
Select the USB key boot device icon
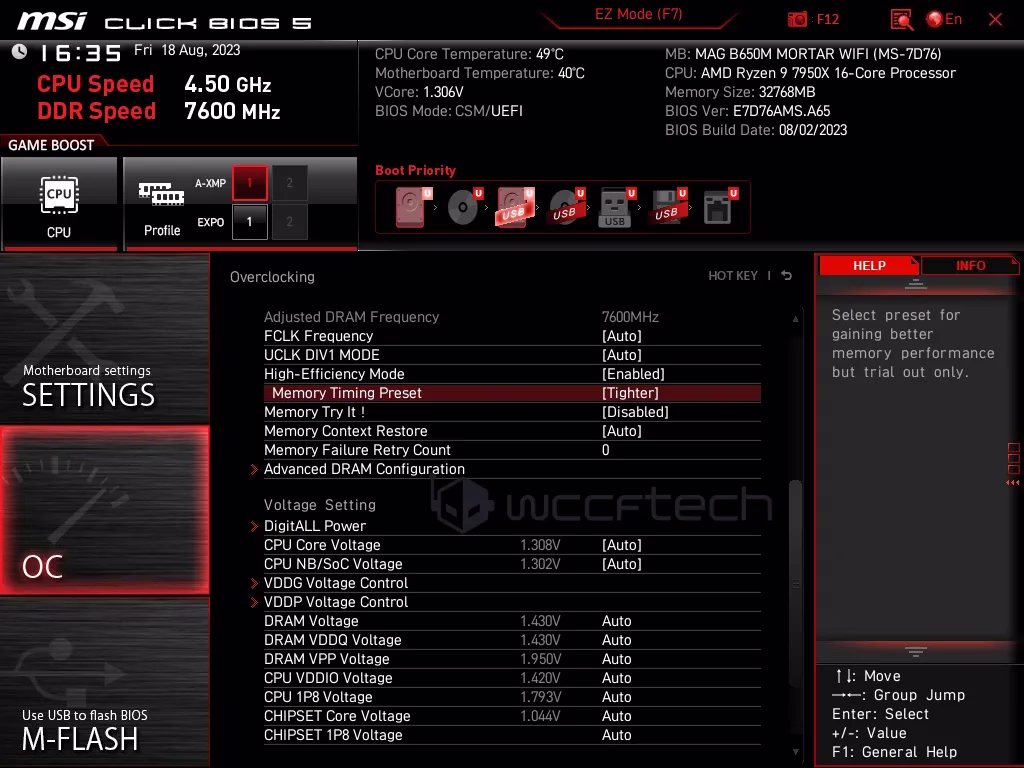[x=616, y=207]
